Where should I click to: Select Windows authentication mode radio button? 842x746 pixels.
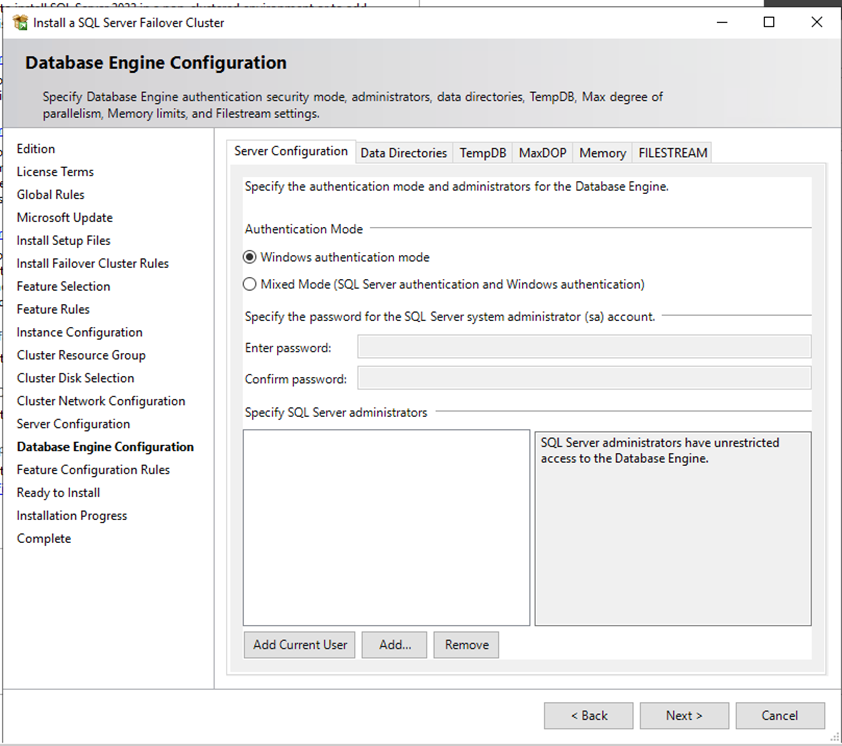[x=250, y=257]
